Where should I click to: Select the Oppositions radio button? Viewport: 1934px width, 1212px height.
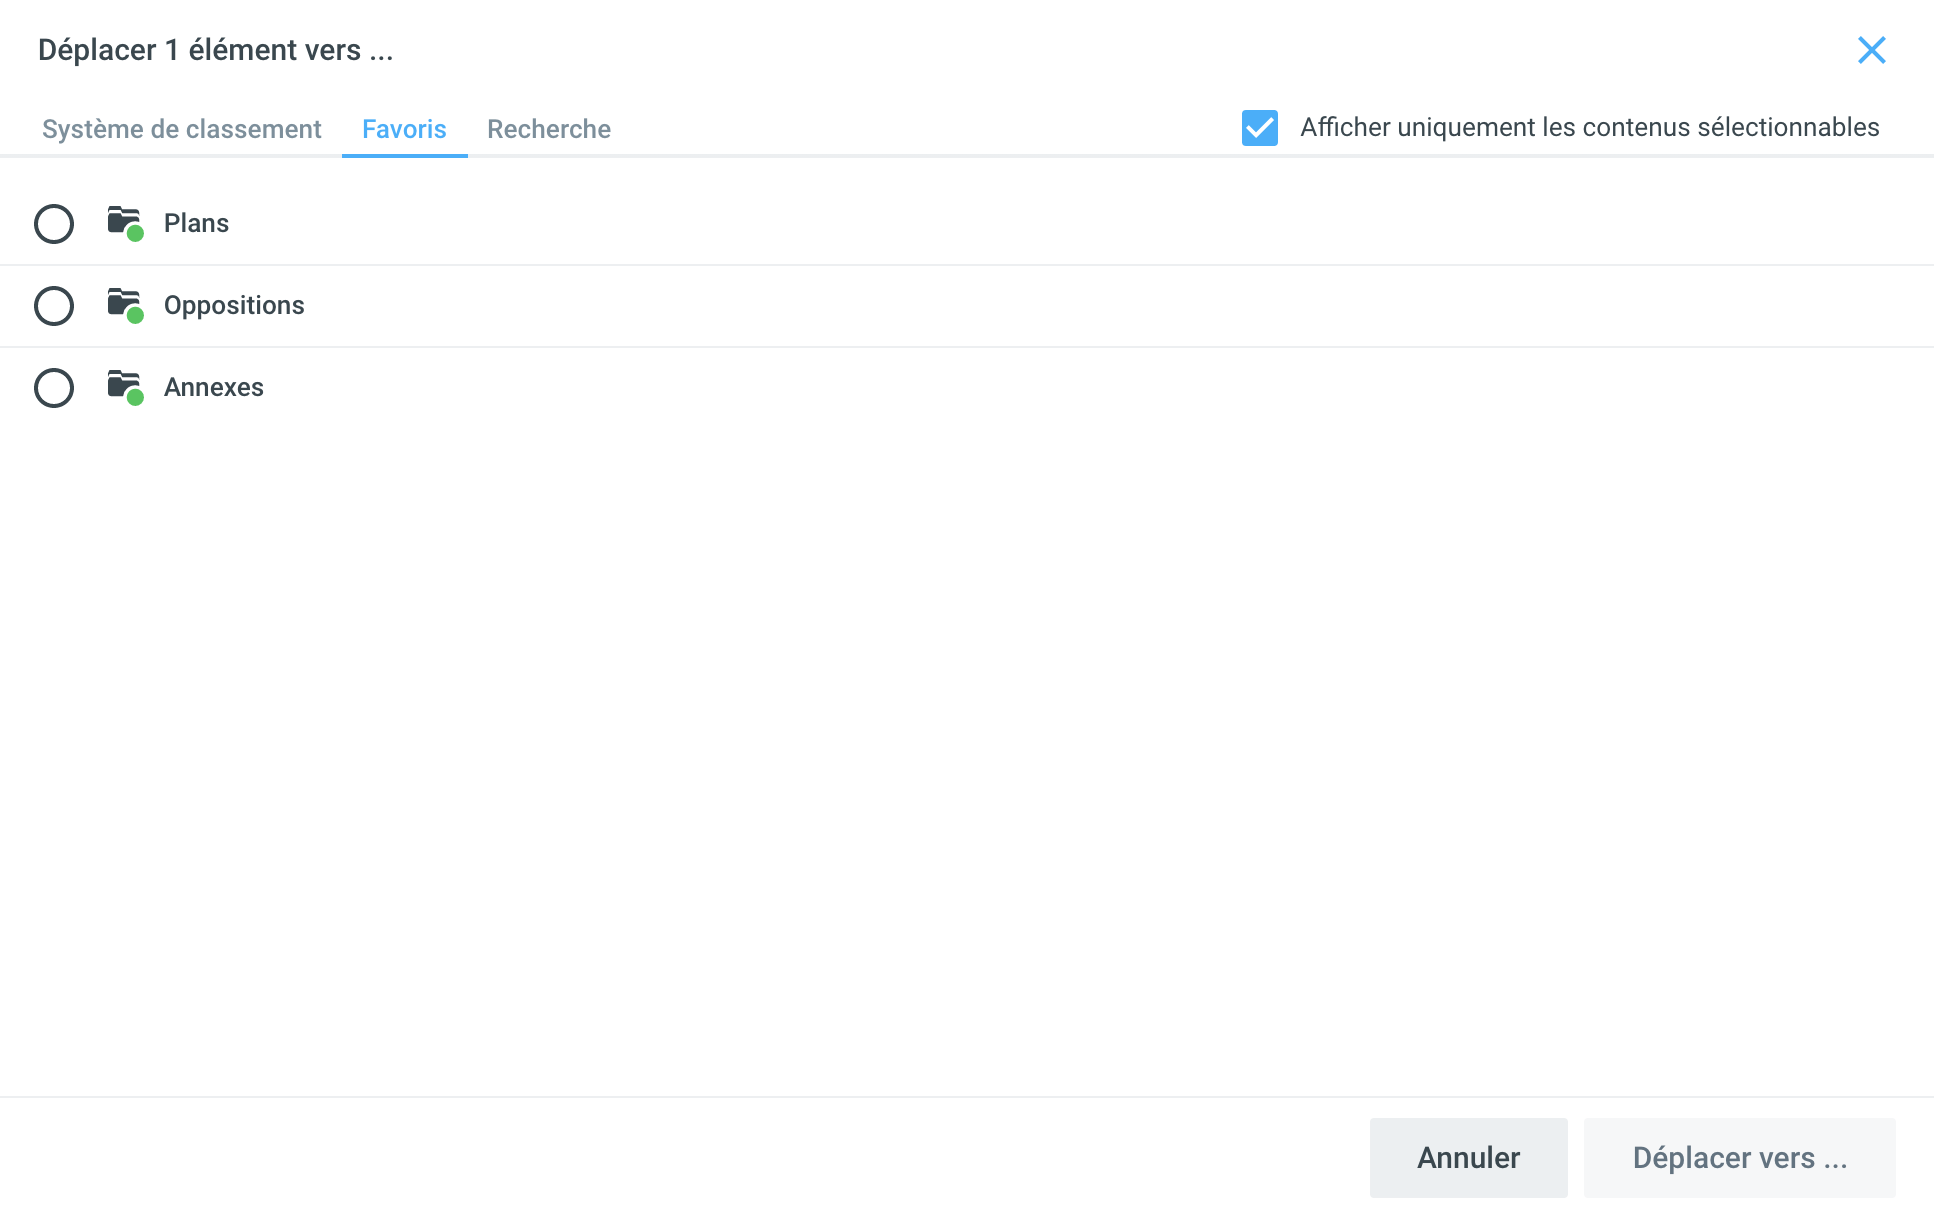tap(54, 306)
